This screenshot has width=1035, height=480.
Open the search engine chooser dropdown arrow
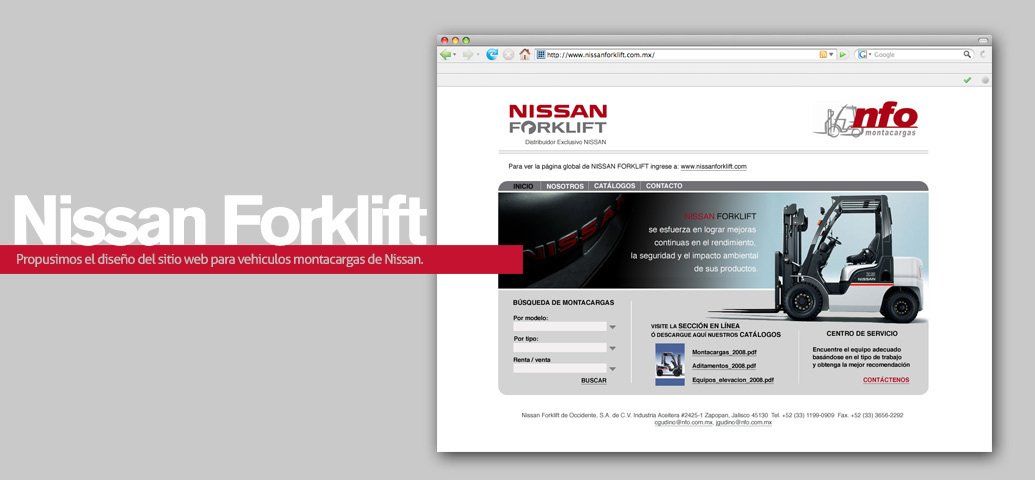(870, 55)
